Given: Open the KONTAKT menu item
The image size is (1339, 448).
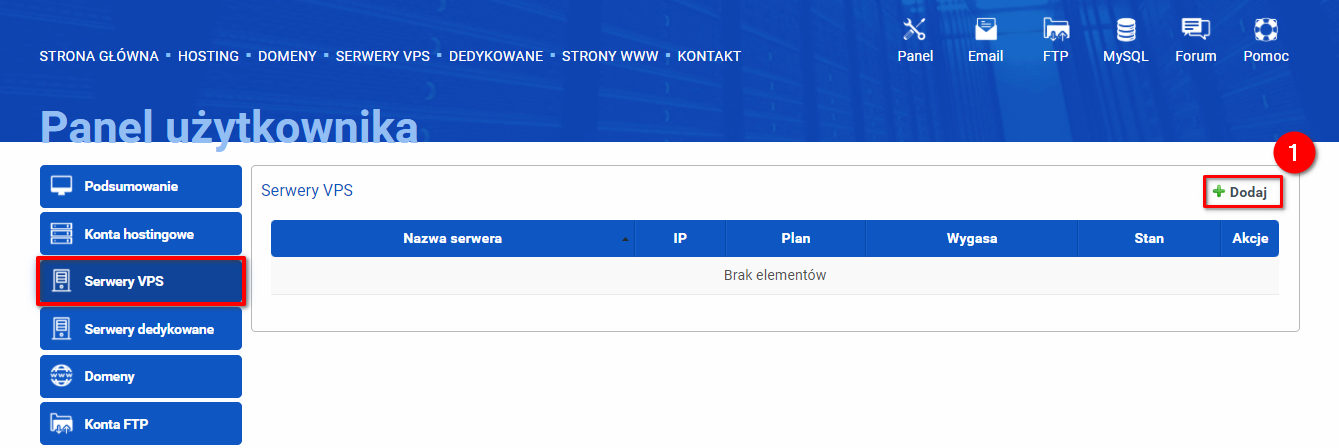Looking at the screenshot, I should [709, 56].
